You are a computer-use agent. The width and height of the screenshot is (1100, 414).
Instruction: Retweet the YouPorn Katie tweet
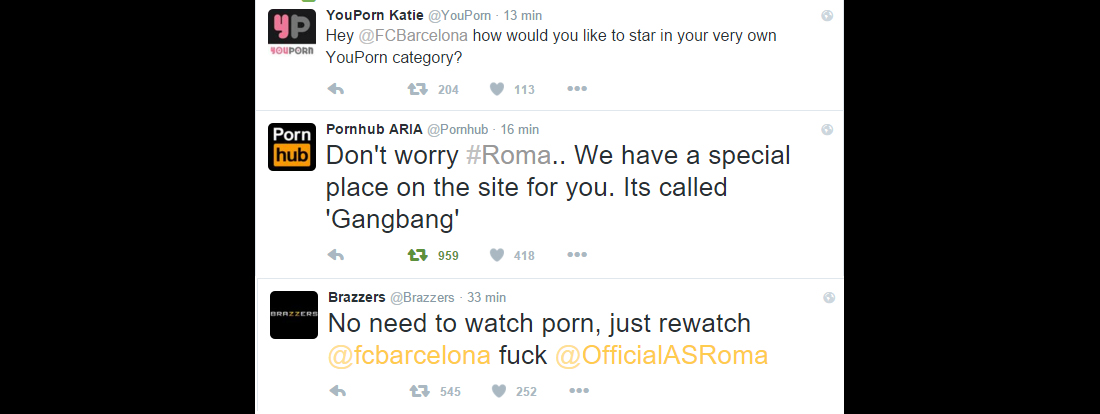[x=417, y=89]
